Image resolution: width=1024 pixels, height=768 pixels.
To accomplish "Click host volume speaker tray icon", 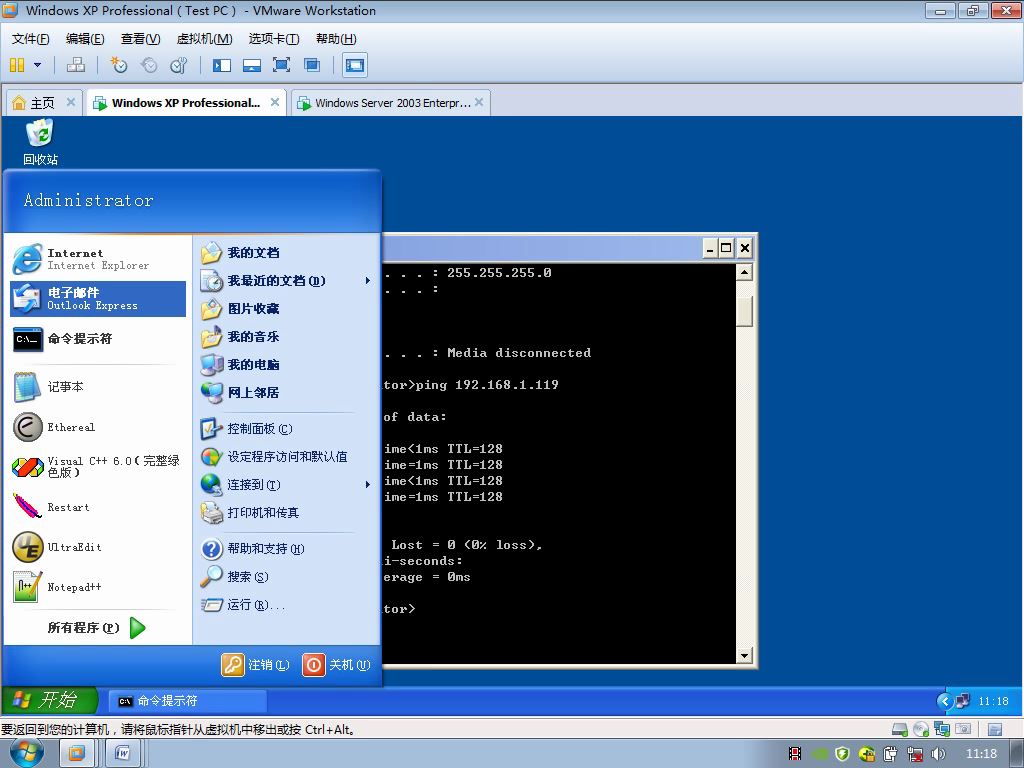I will point(938,754).
